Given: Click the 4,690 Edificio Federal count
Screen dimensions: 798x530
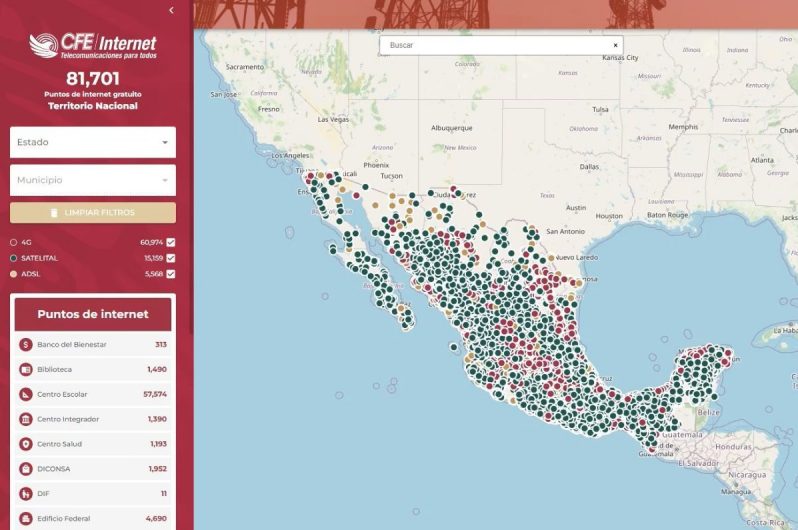Looking at the screenshot, I should point(156,519).
